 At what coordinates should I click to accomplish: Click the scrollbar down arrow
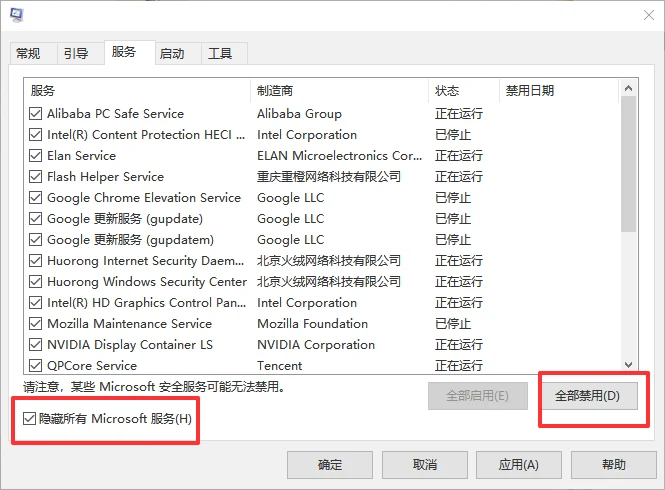(629, 365)
